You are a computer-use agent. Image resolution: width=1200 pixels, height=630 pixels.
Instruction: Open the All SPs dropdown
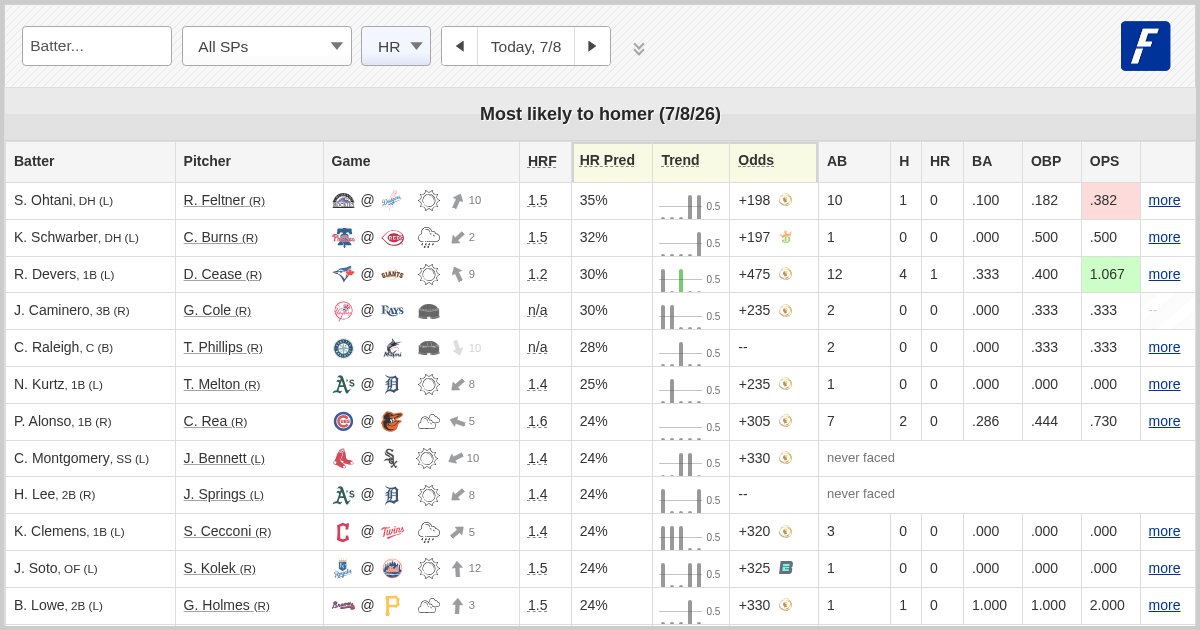point(267,46)
